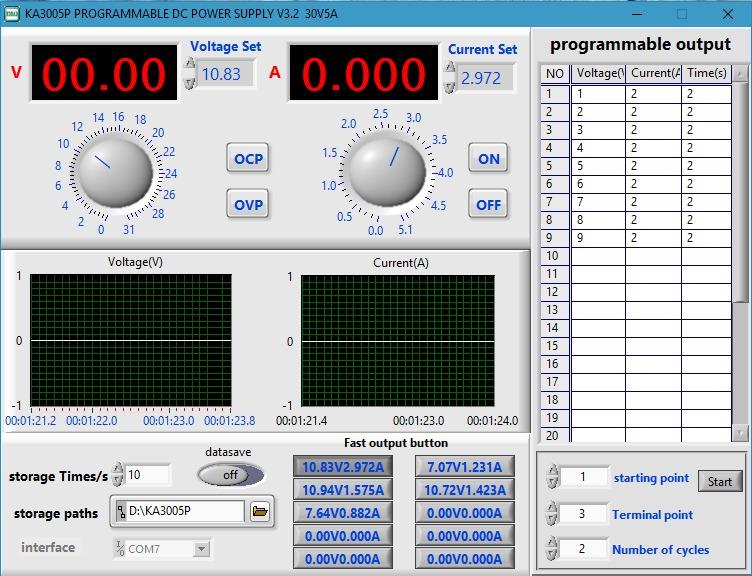The image size is (752, 576).
Task: Toggle the OVP over-voltage protection button
Action: pos(248,205)
